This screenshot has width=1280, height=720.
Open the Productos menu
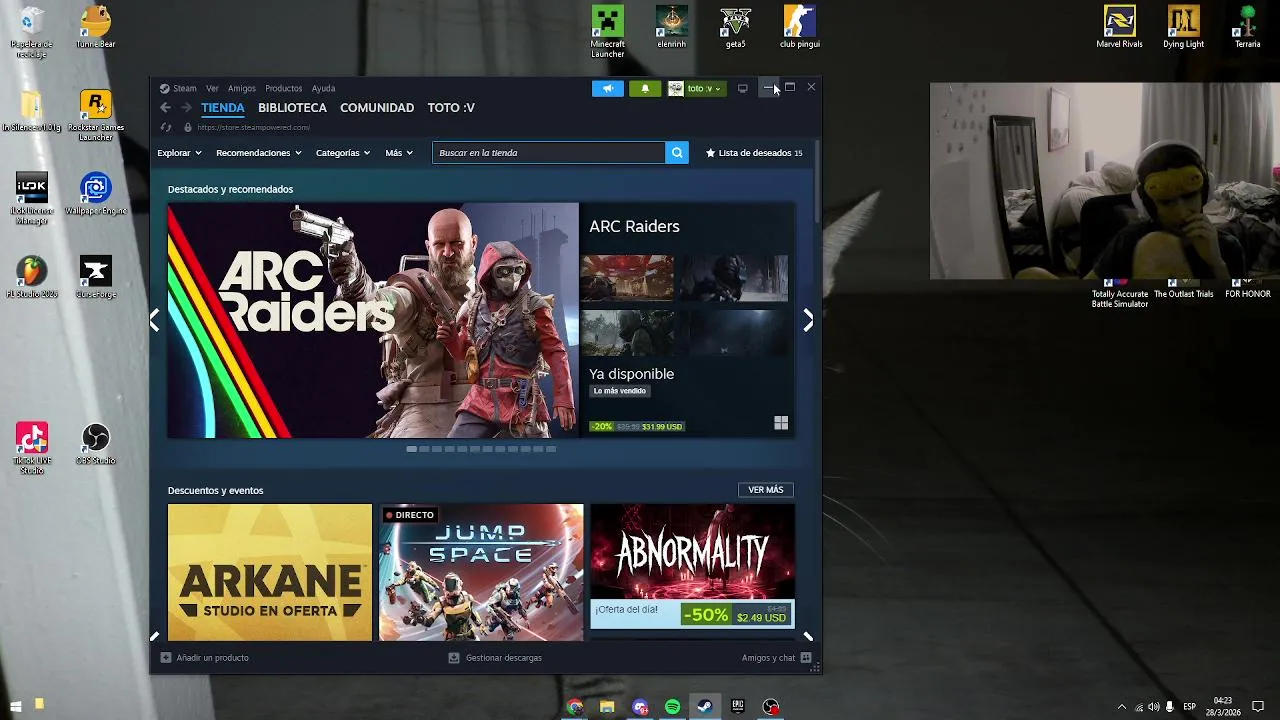click(x=283, y=88)
